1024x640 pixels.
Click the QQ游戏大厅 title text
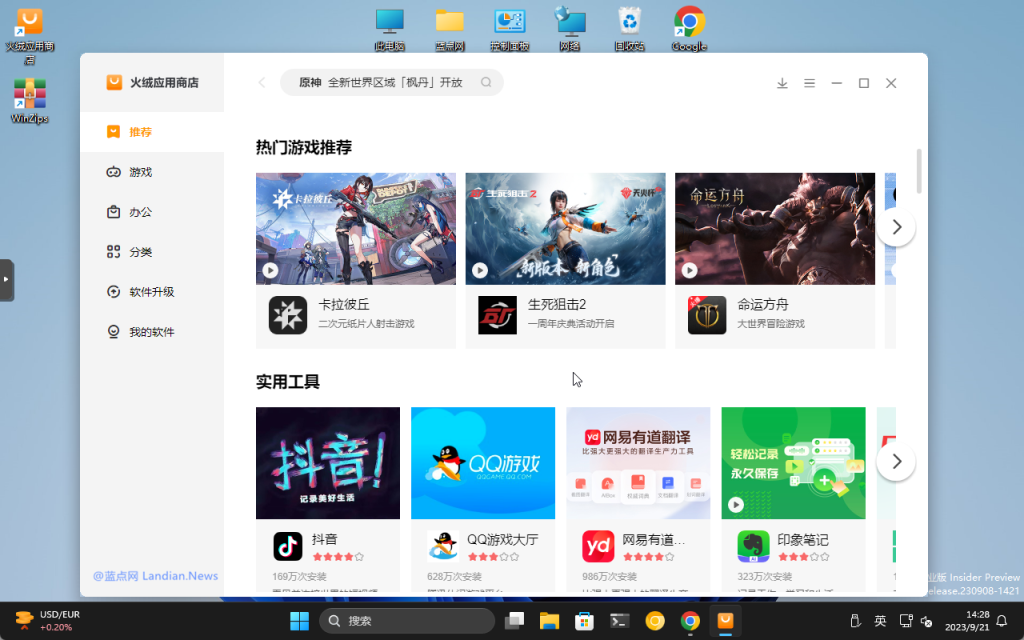(x=503, y=539)
